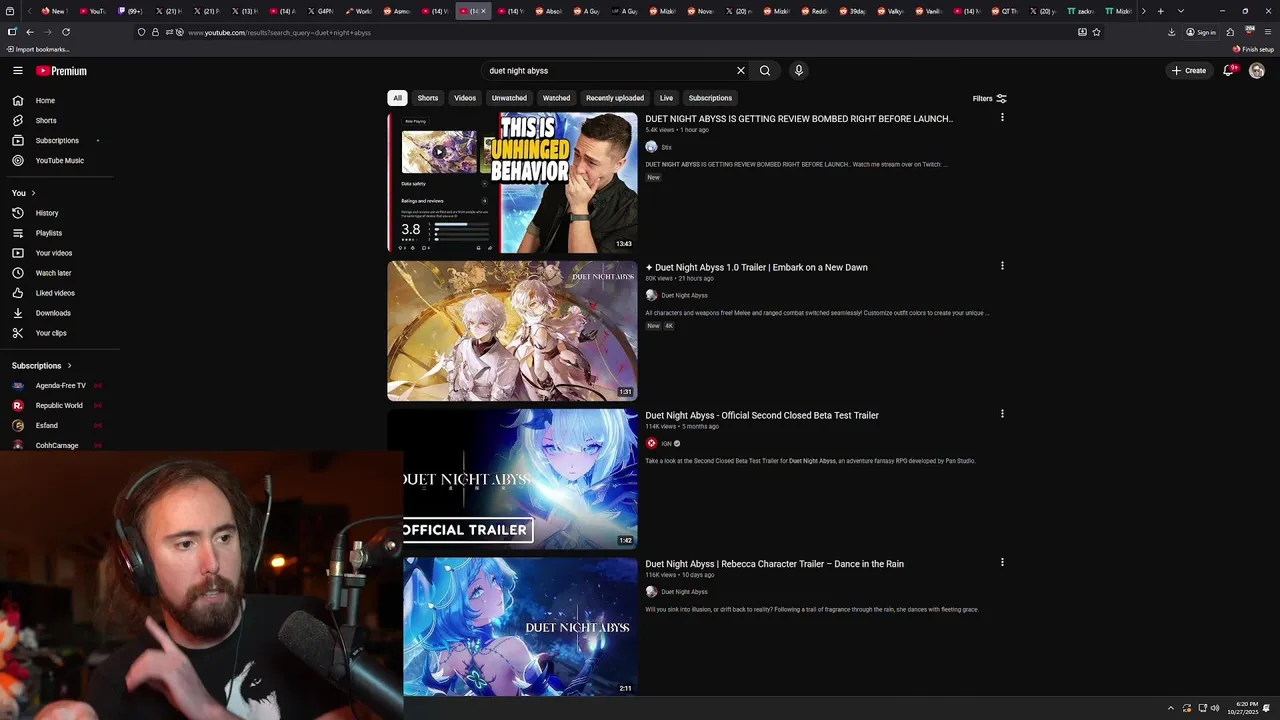Open the Create button
This screenshot has width=1280, height=720.
click(x=1189, y=71)
